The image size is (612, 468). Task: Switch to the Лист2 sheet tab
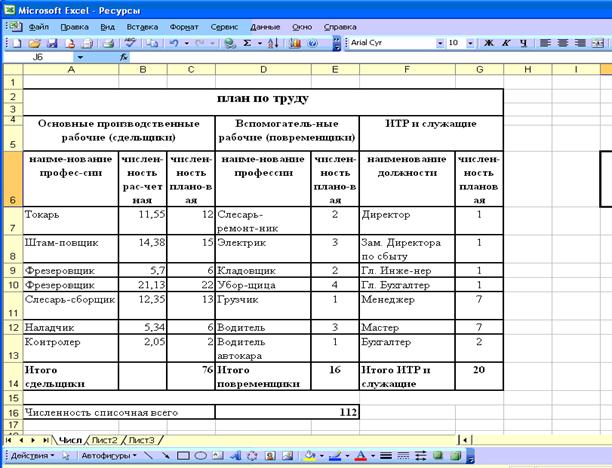click(104, 440)
